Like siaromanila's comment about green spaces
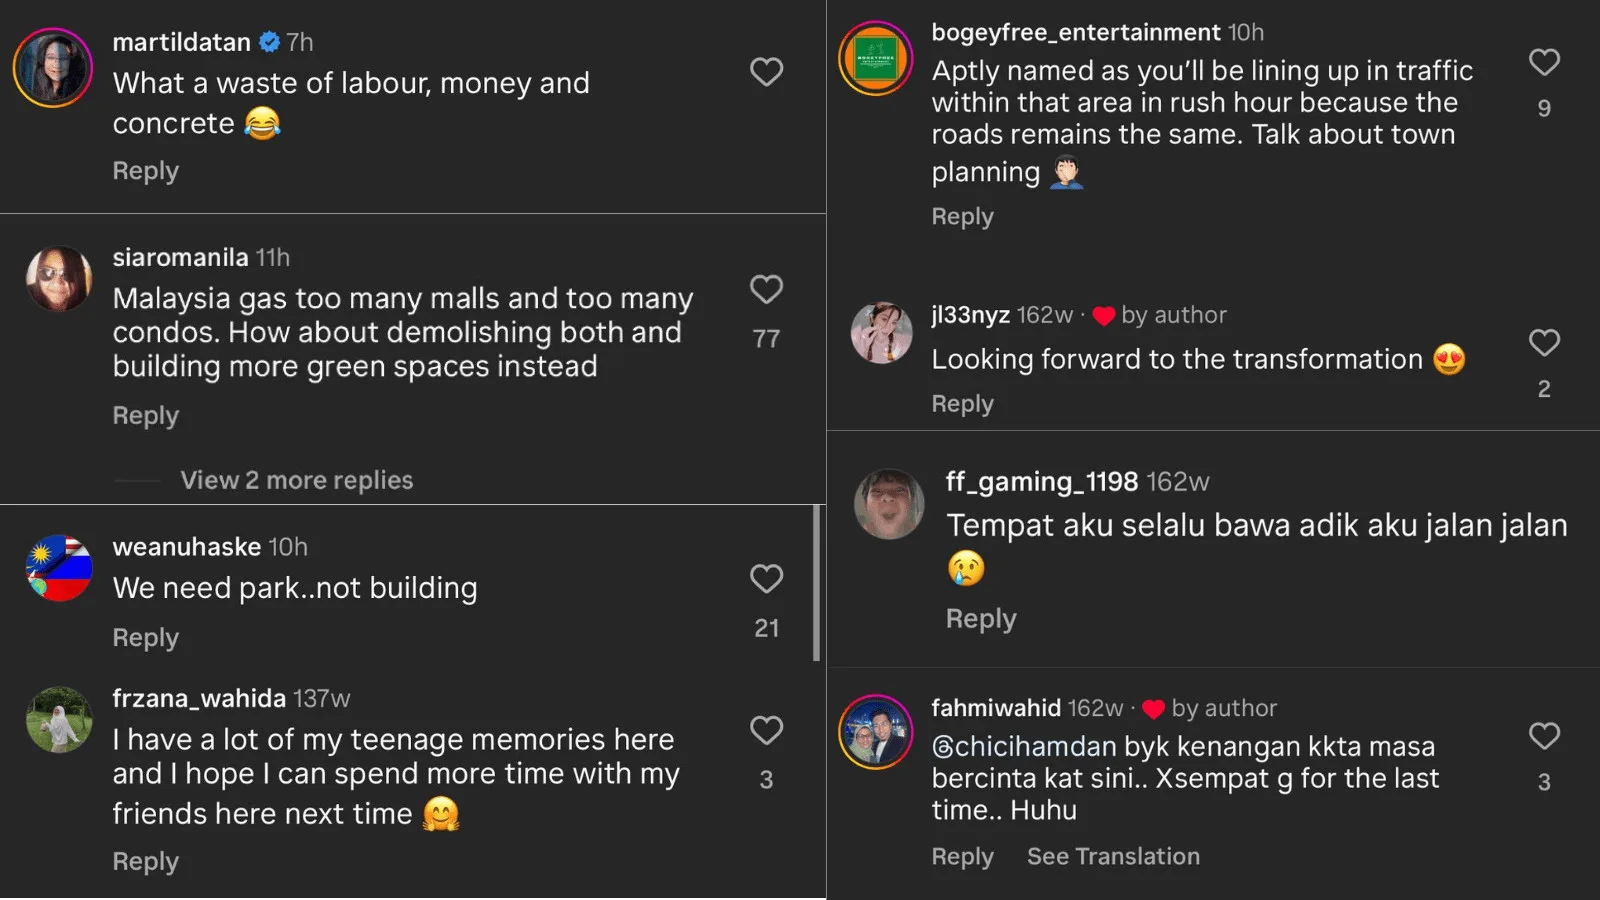The height and width of the screenshot is (900, 1600). point(766,290)
